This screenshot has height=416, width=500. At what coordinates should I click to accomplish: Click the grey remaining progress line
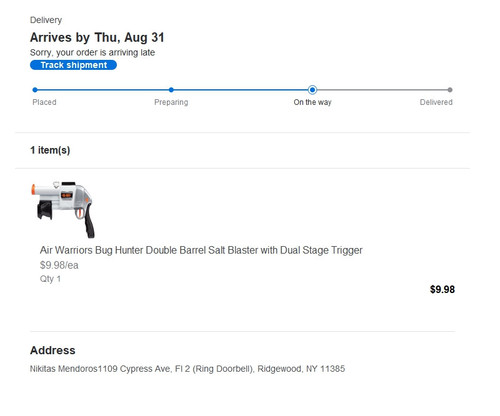pyautogui.click(x=382, y=90)
